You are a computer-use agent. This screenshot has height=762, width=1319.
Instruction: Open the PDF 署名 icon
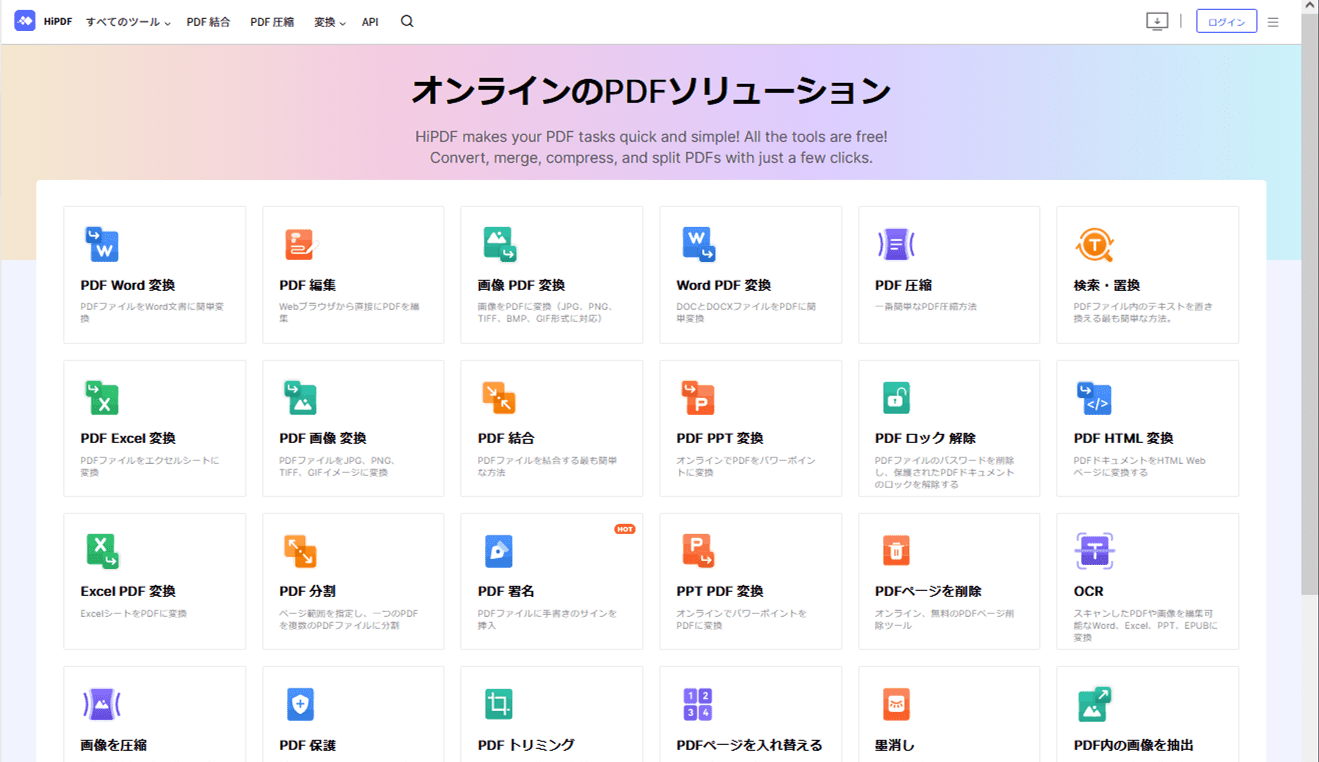coord(499,551)
